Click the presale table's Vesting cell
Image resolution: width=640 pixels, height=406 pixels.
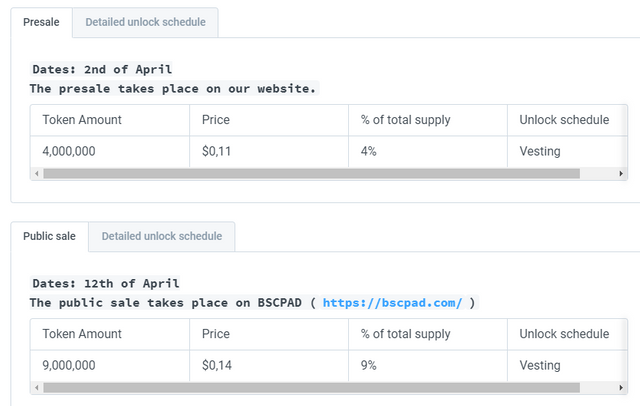(x=540, y=152)
